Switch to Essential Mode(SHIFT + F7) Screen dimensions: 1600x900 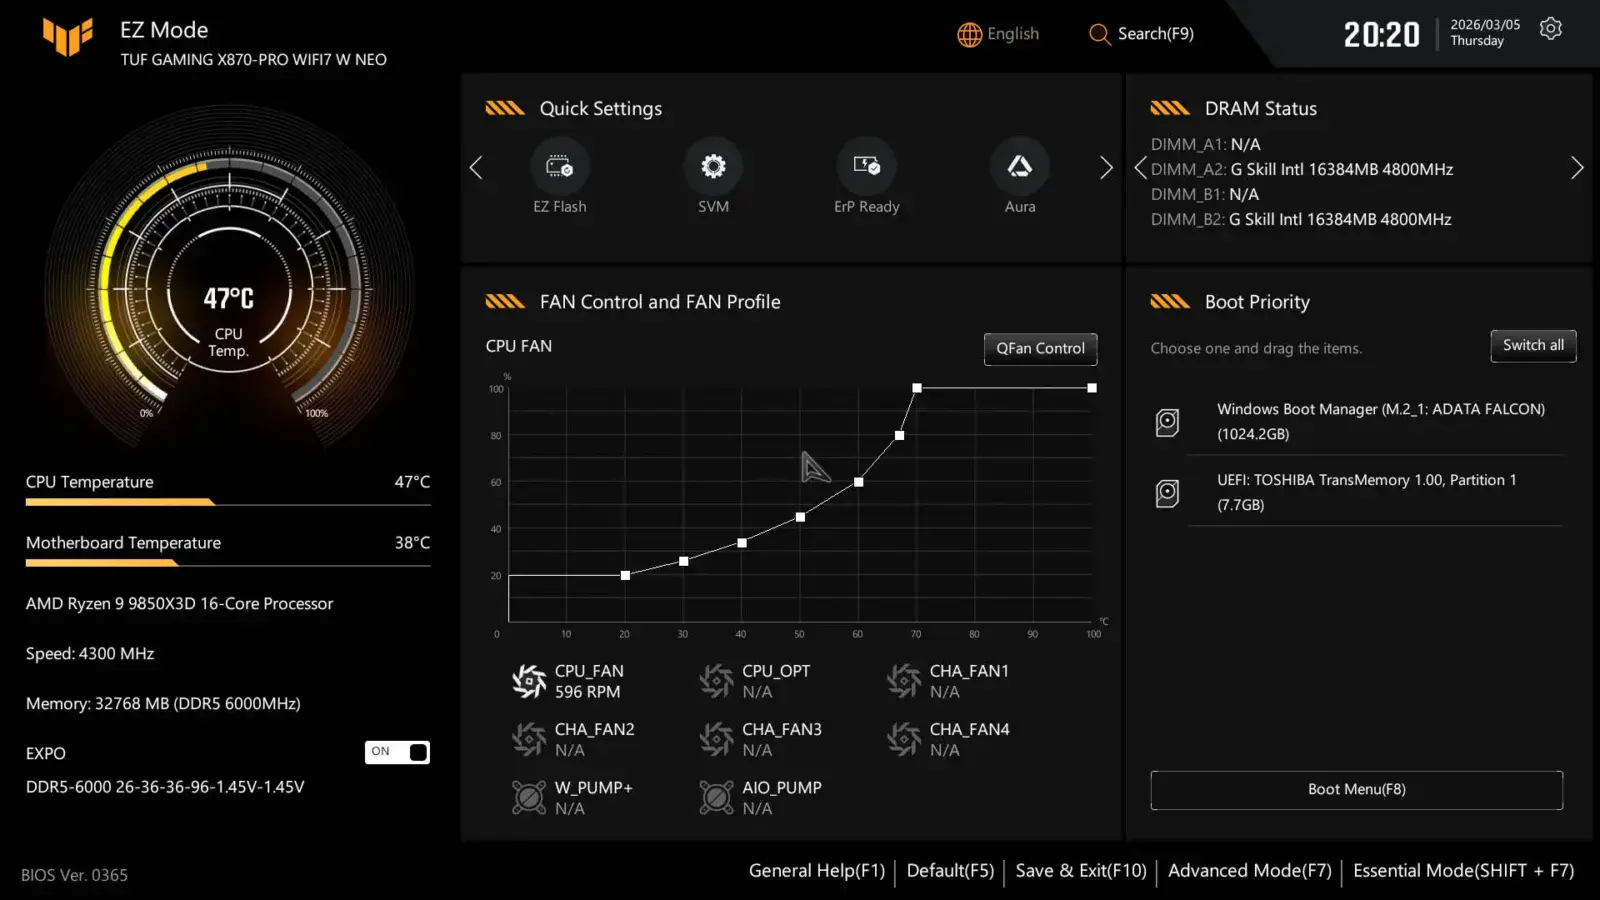[x=1464, y=871]
